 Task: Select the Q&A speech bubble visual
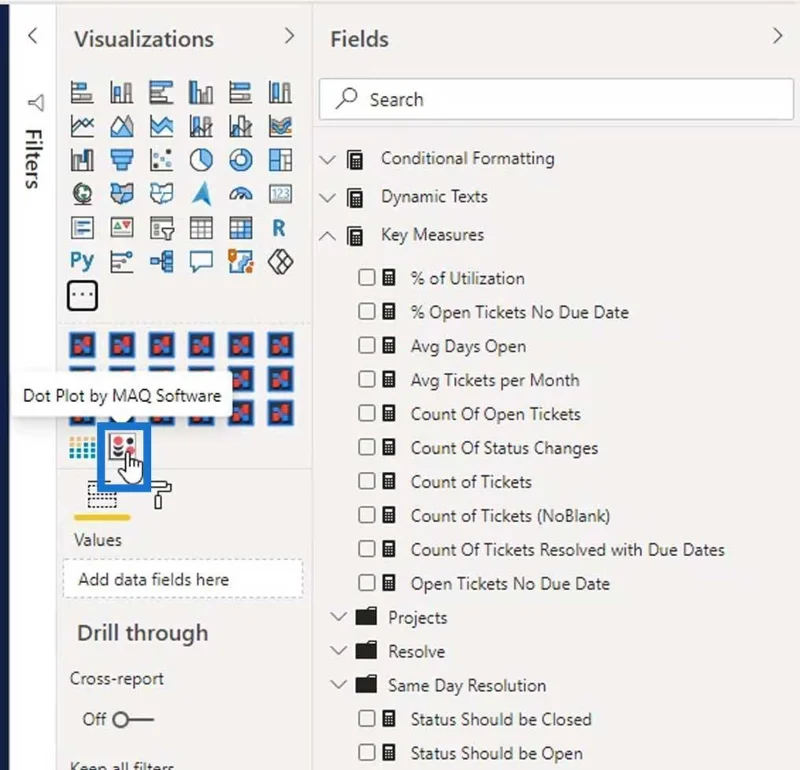click(x=201, y=261)
